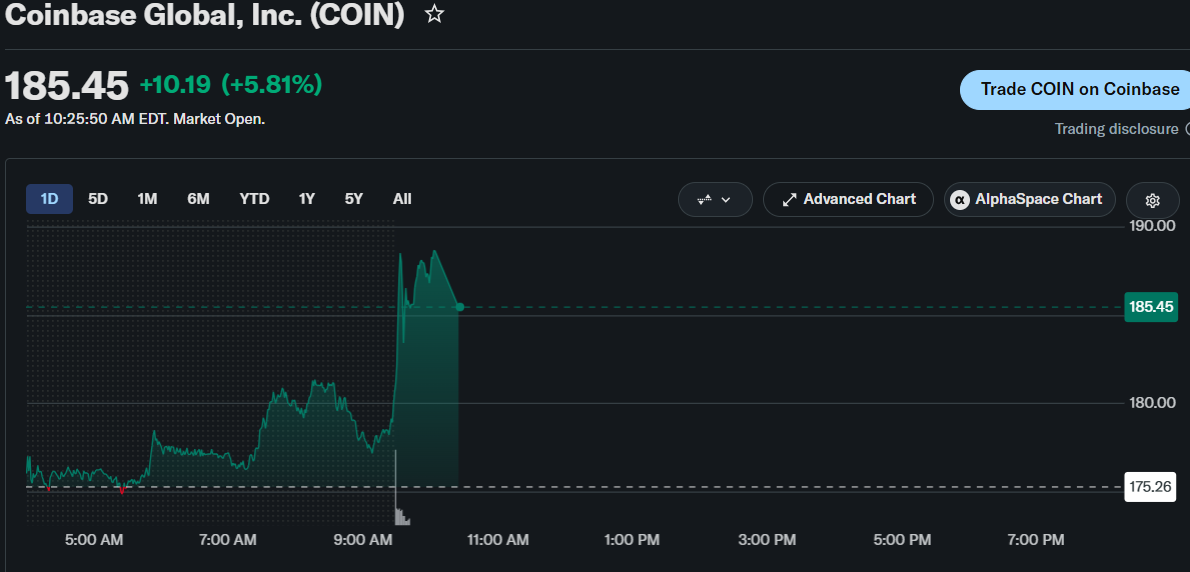Select the 1D time range tab
The image size is (1190, 572).
49,199
